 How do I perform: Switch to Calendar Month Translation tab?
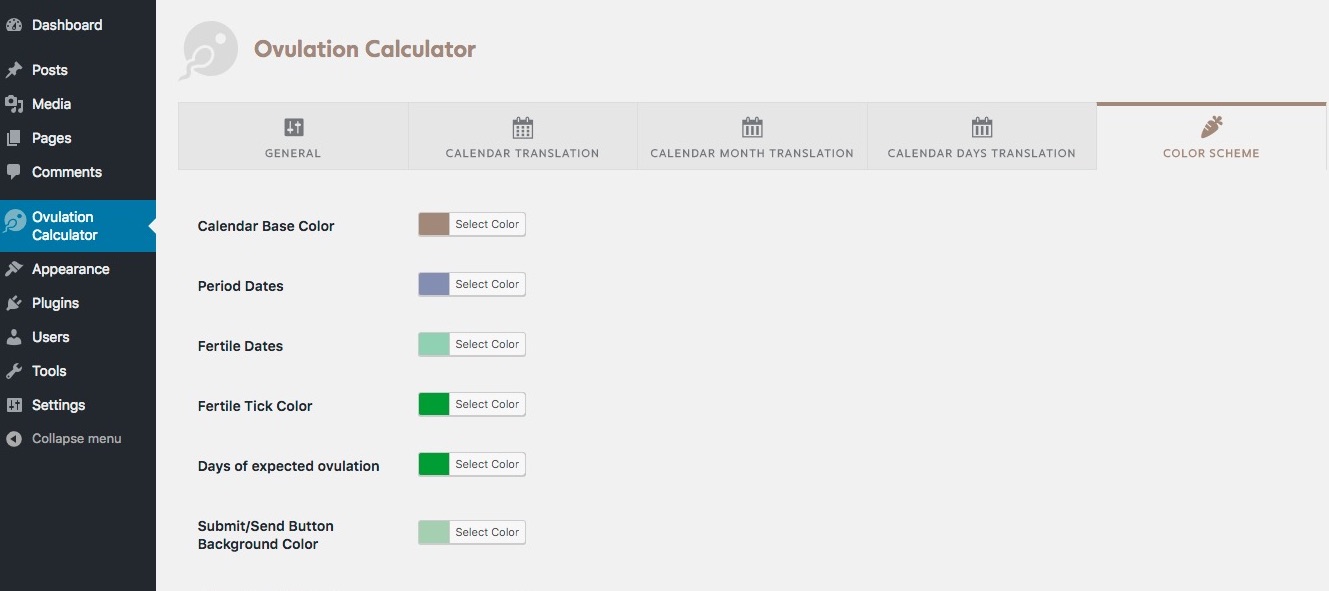pos(752,136)
